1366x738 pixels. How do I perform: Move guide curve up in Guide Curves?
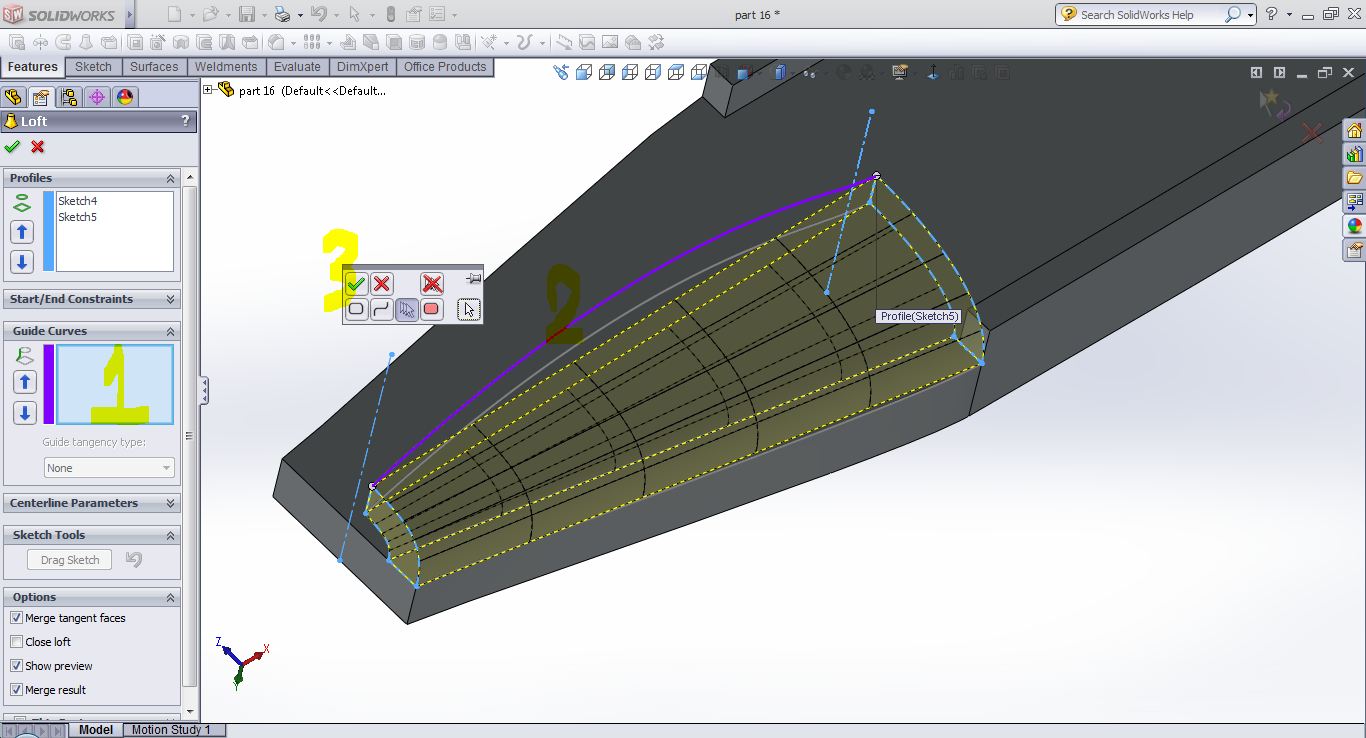click(x=25, y=382)
